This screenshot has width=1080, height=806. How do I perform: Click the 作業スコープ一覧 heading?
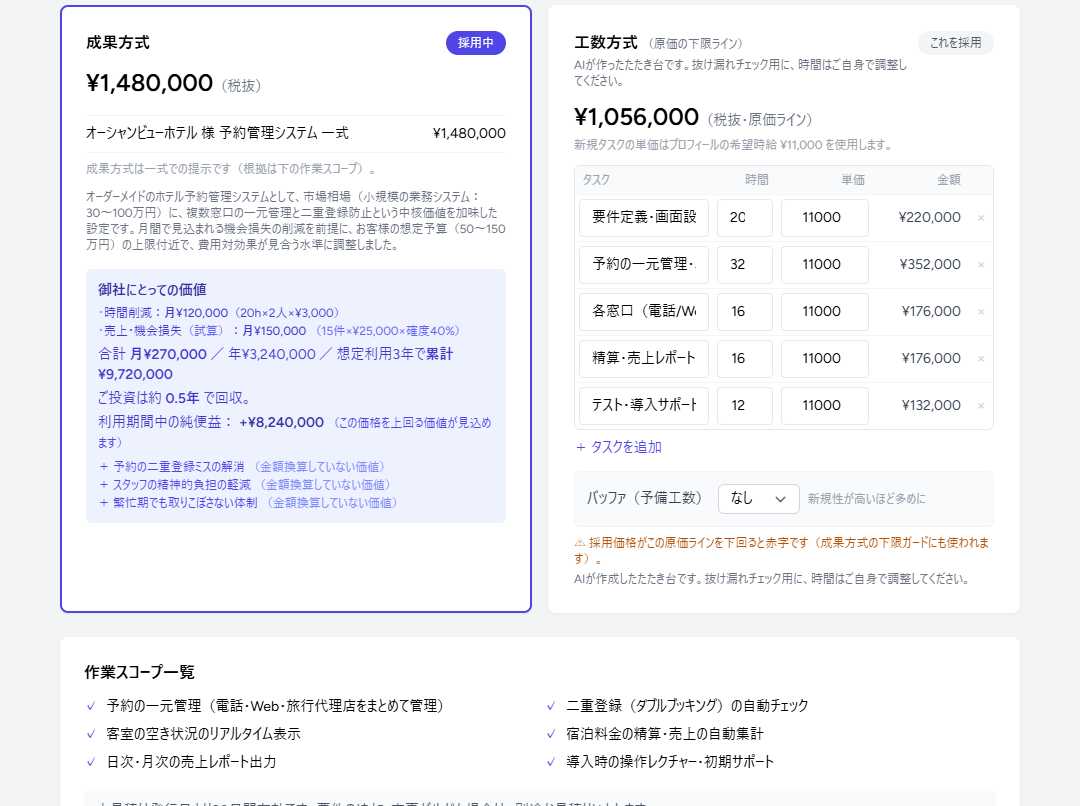pos(140,672)
